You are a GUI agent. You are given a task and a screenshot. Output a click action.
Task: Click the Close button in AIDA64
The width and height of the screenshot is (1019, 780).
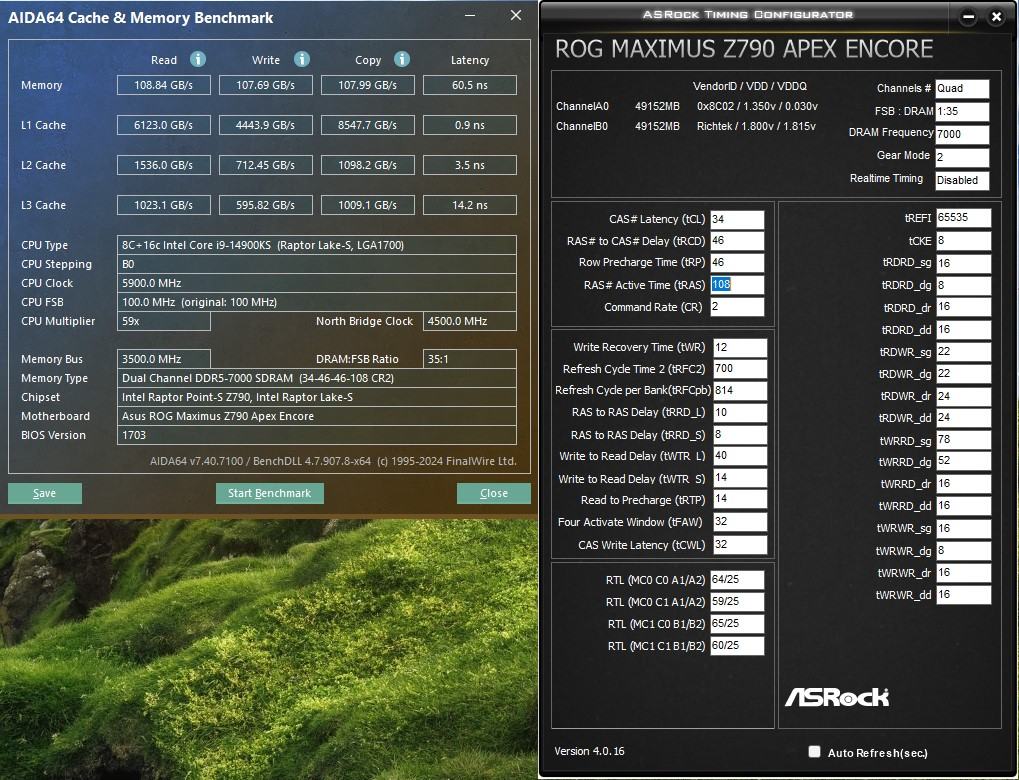point(494,493)
